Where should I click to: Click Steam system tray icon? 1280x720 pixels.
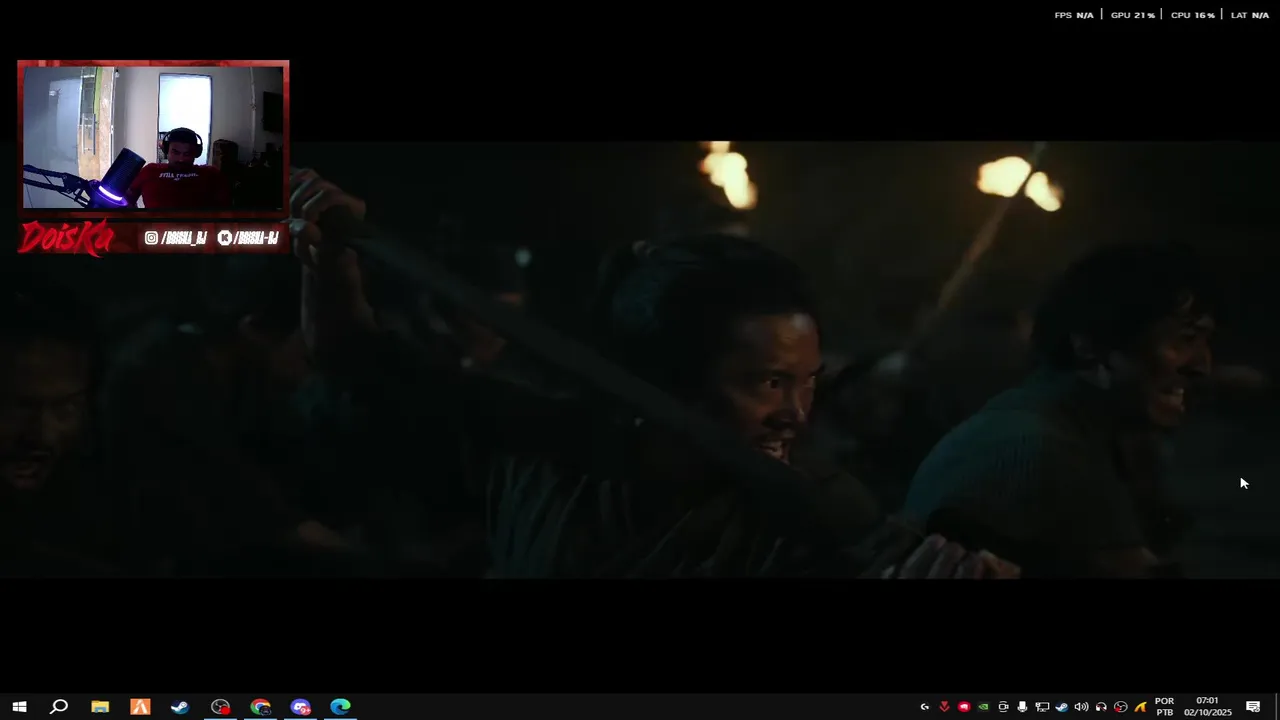tap(1061, 707)
